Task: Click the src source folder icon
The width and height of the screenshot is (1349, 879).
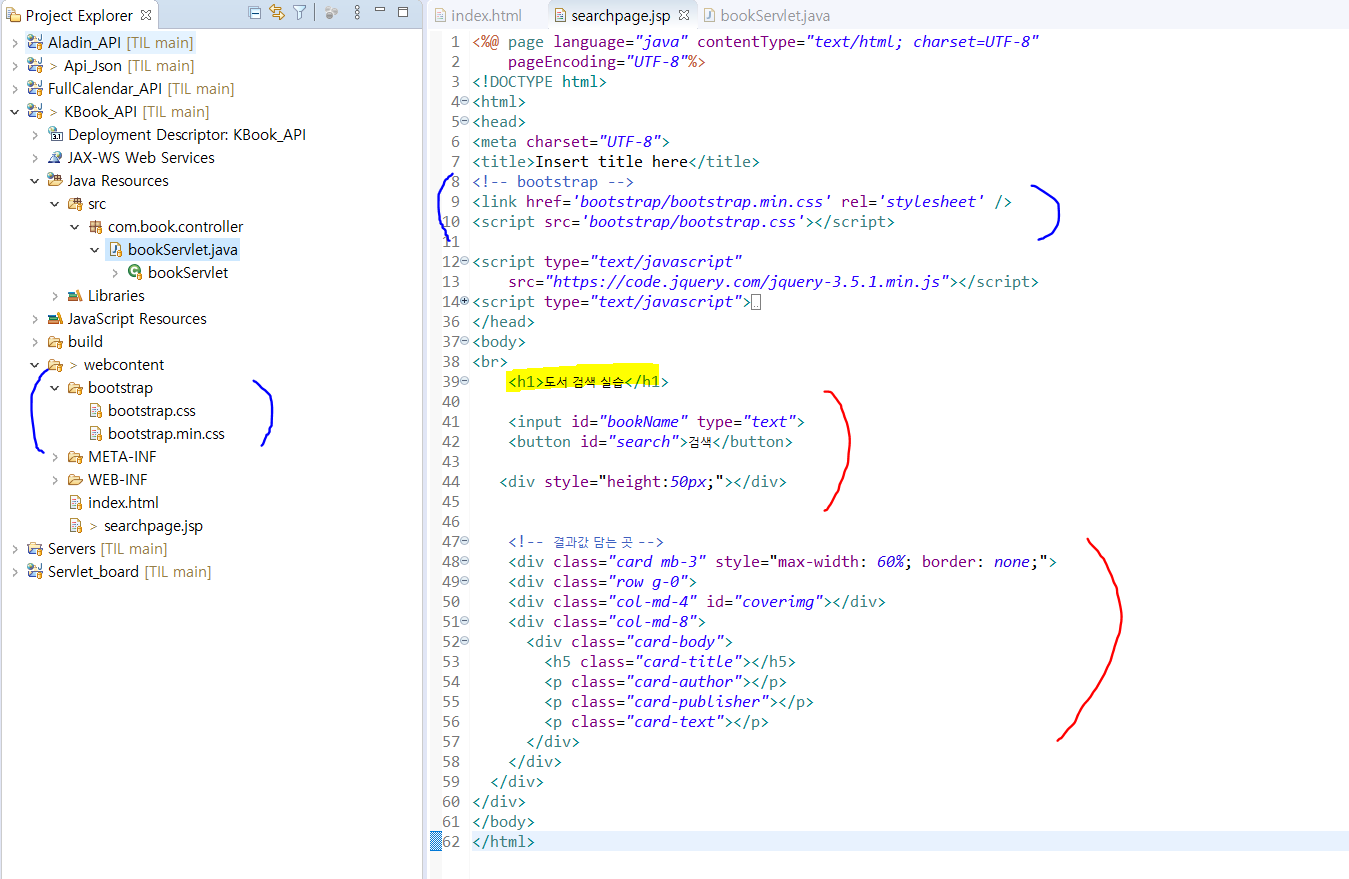Action: [75, 204]
